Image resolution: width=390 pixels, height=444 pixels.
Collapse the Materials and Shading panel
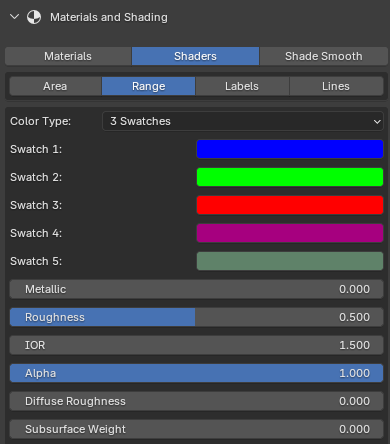[x=14, y=17]
